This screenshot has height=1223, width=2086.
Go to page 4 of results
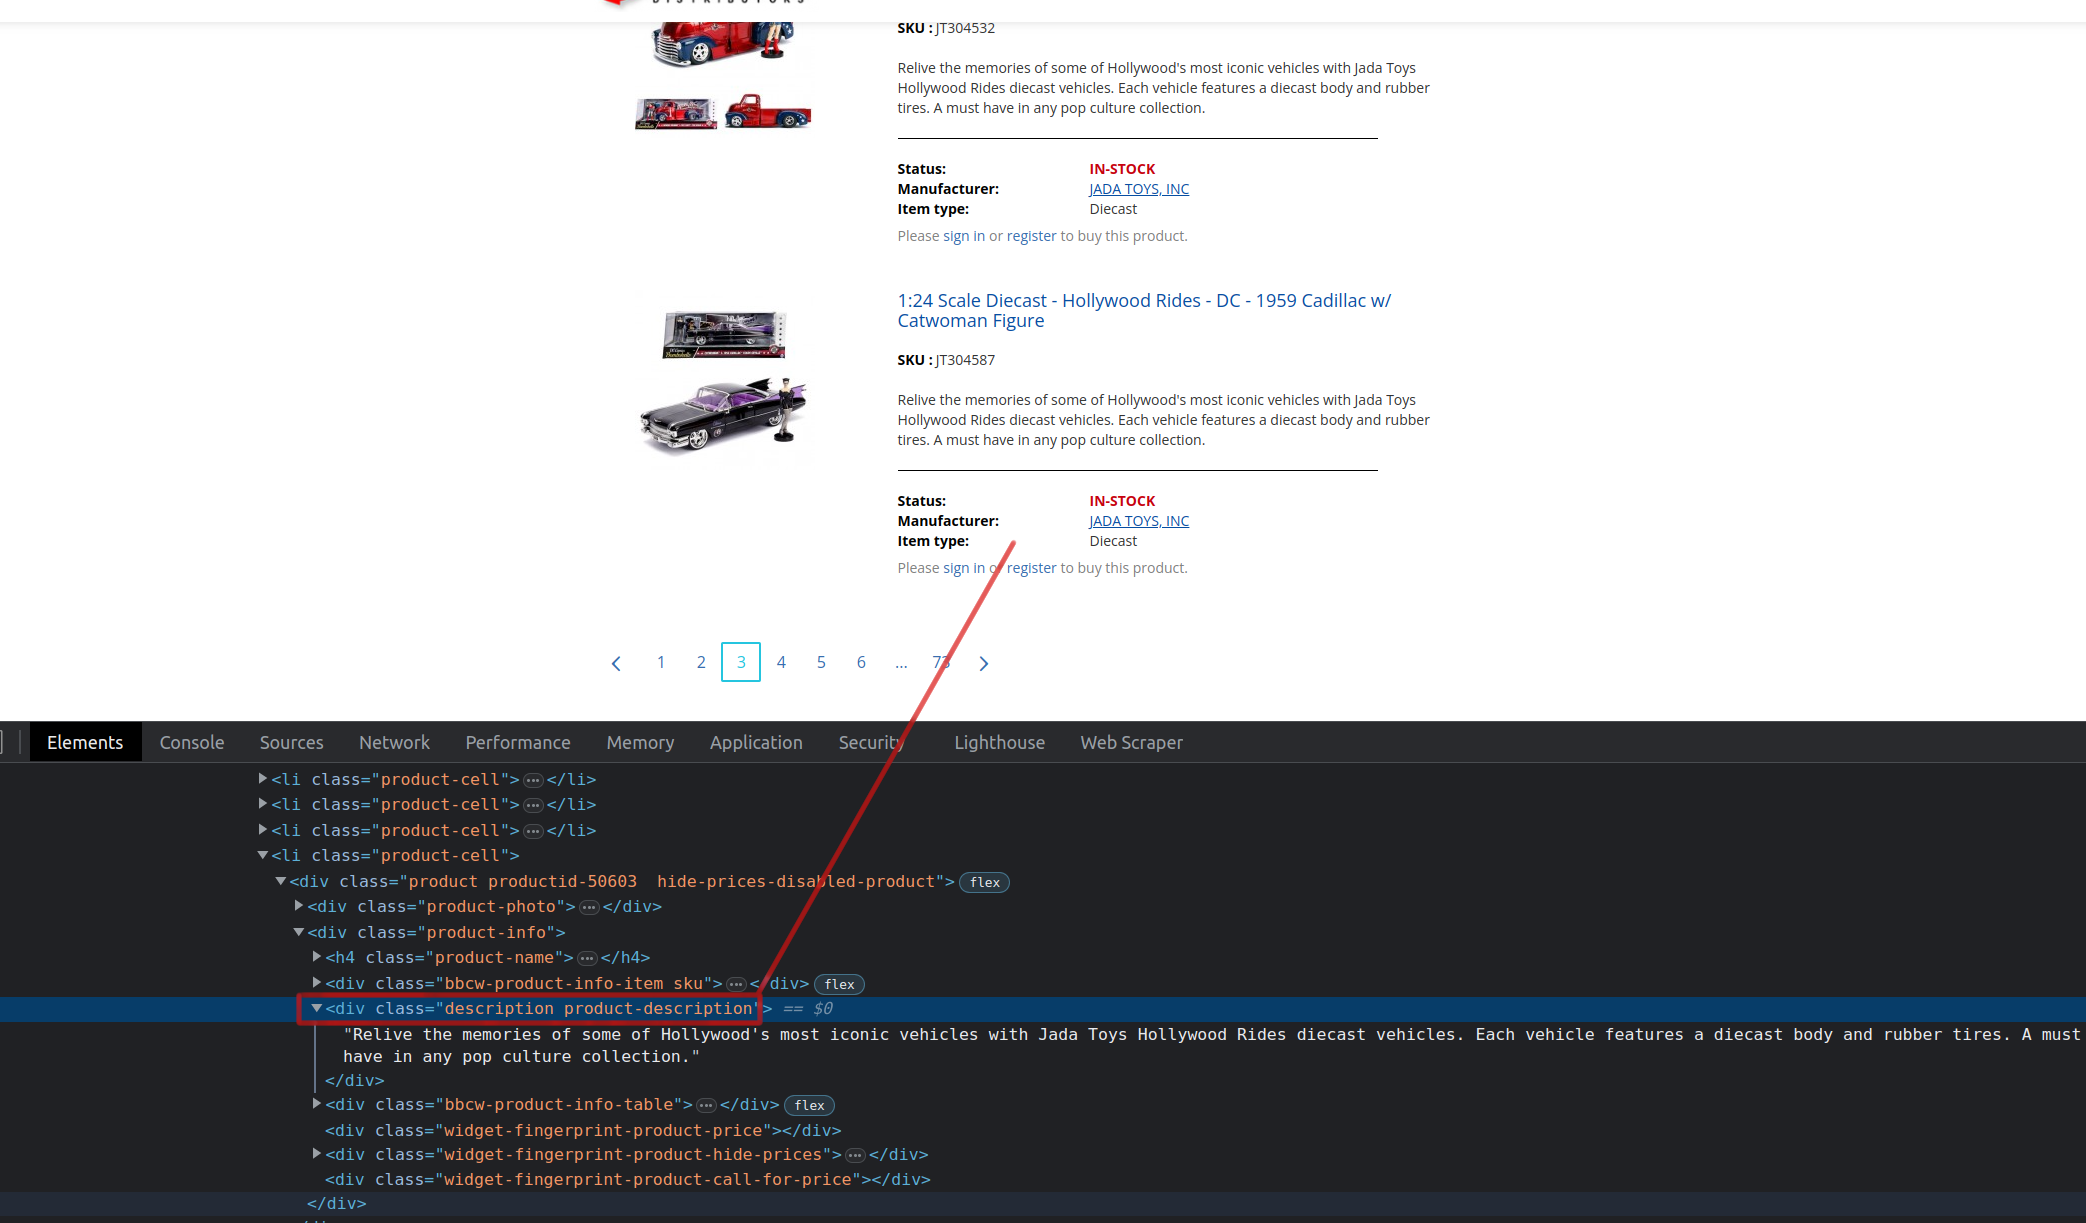[781, 662]
